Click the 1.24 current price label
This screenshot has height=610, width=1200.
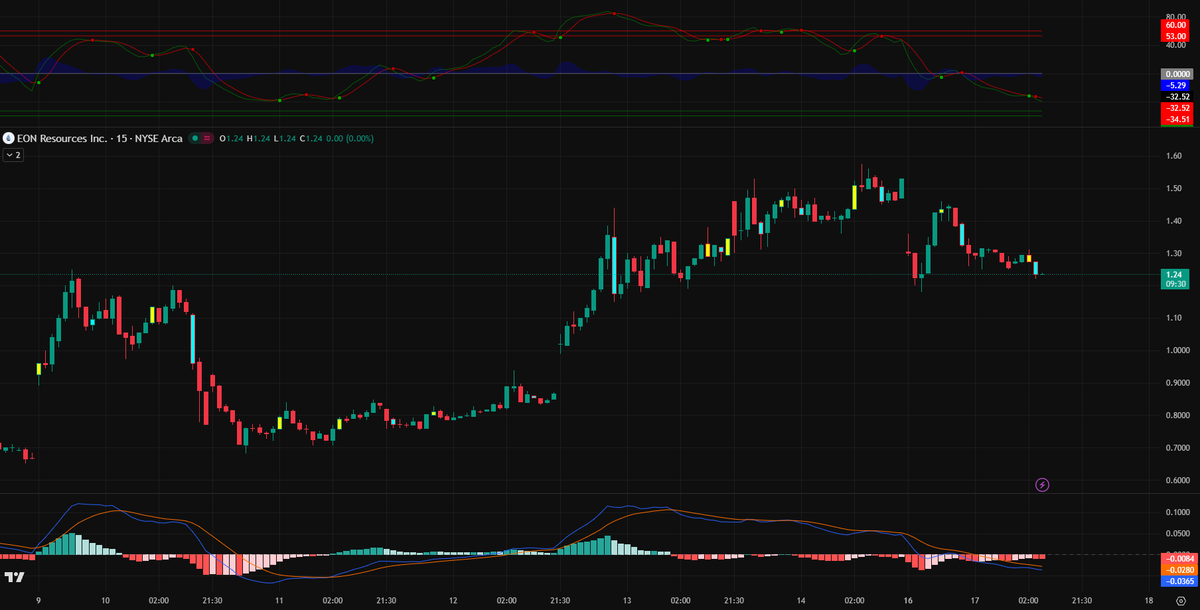click(1174, 274)
